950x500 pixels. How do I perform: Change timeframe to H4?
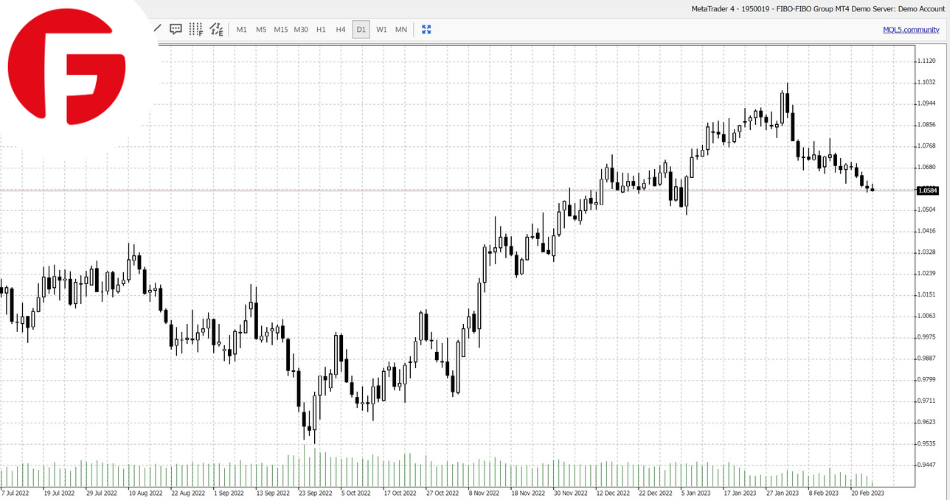click(341, 30)
